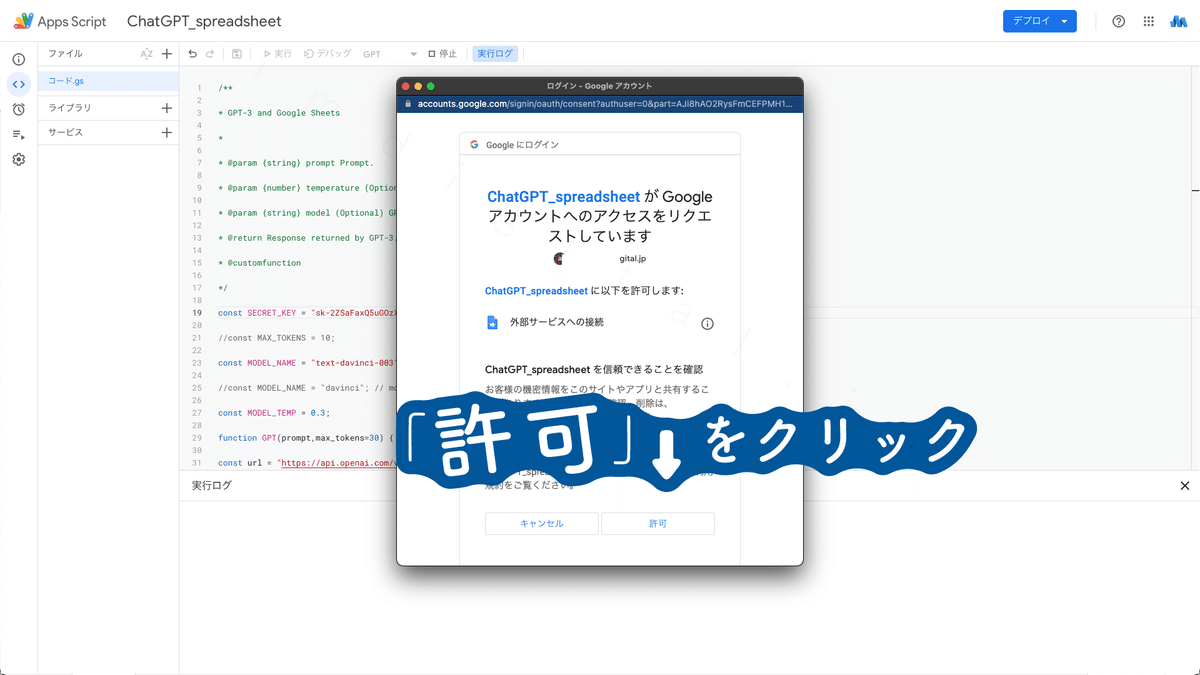Click code line 19 SECRET_KEY

pyautogui.click(x=307, y=313)
